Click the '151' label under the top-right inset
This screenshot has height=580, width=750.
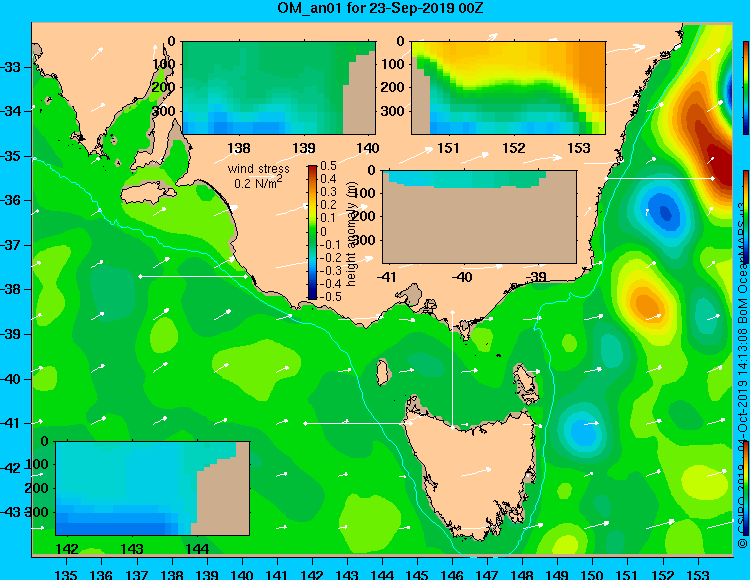pyautogui.click(x=448, y=148)
